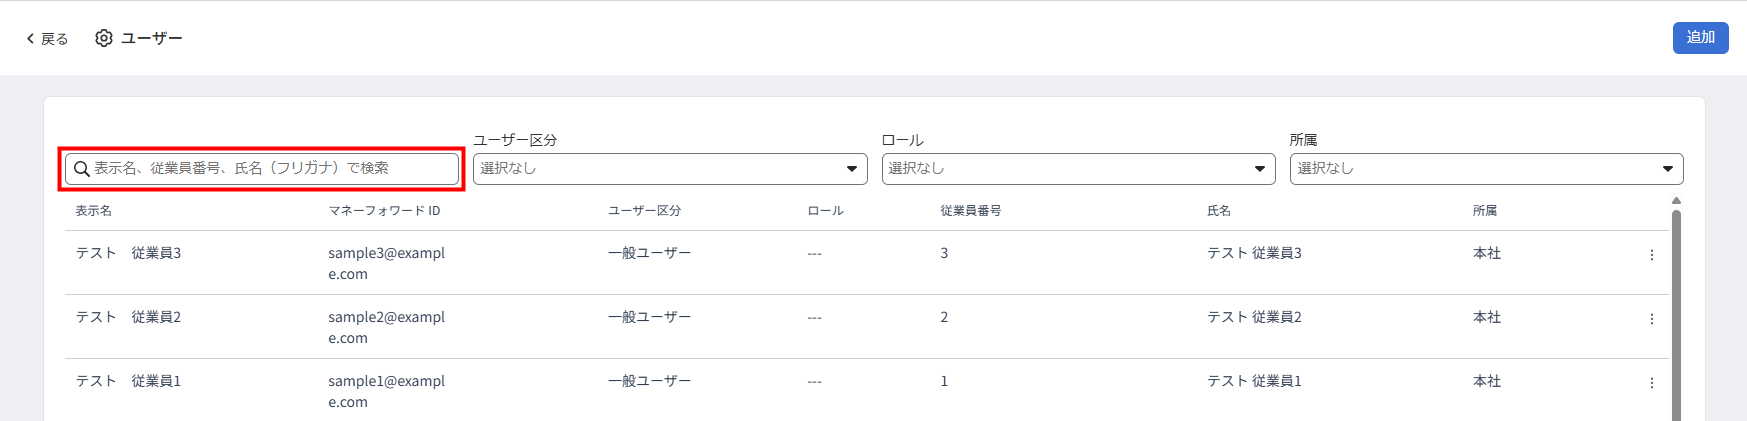The image size is (1747, 421).
Task: Select the sample2@example.com user row
Action: (x=866, y=327)
